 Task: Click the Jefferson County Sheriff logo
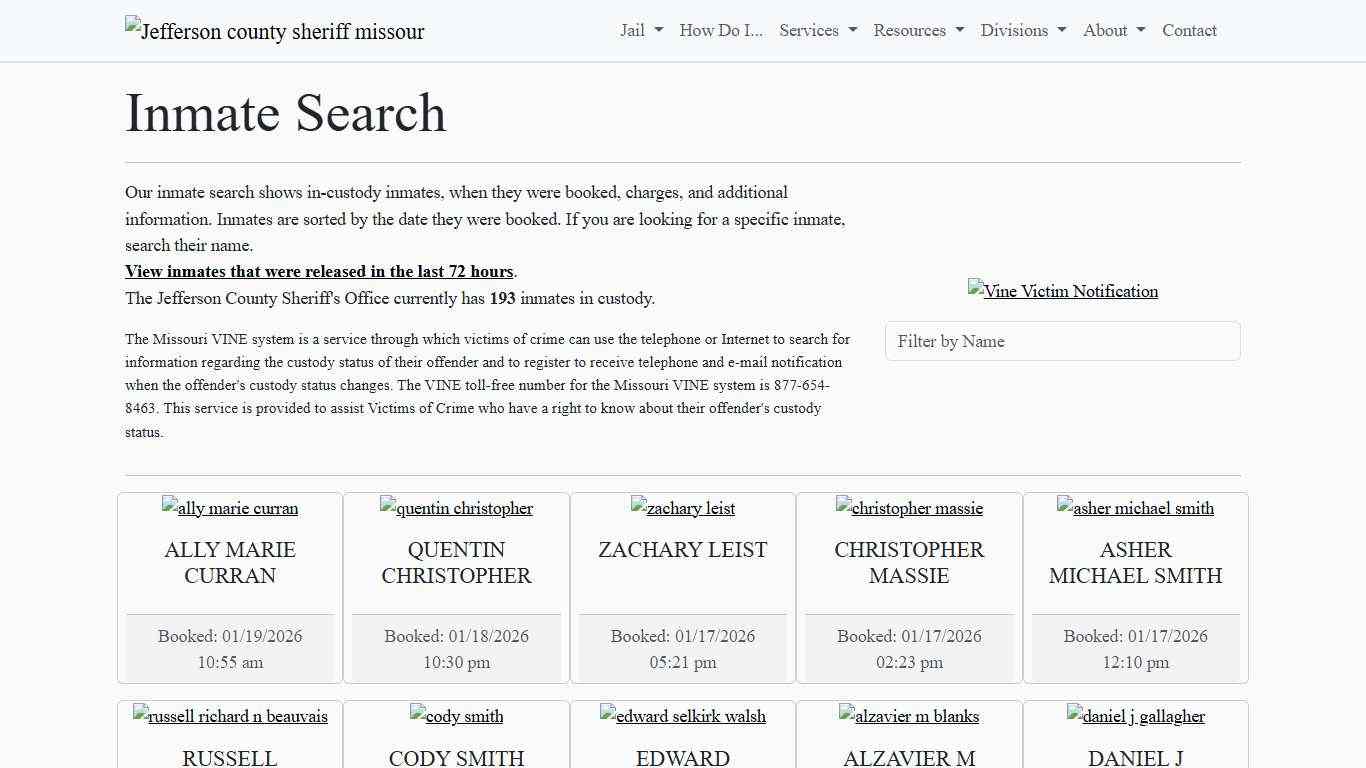(274, 31)
